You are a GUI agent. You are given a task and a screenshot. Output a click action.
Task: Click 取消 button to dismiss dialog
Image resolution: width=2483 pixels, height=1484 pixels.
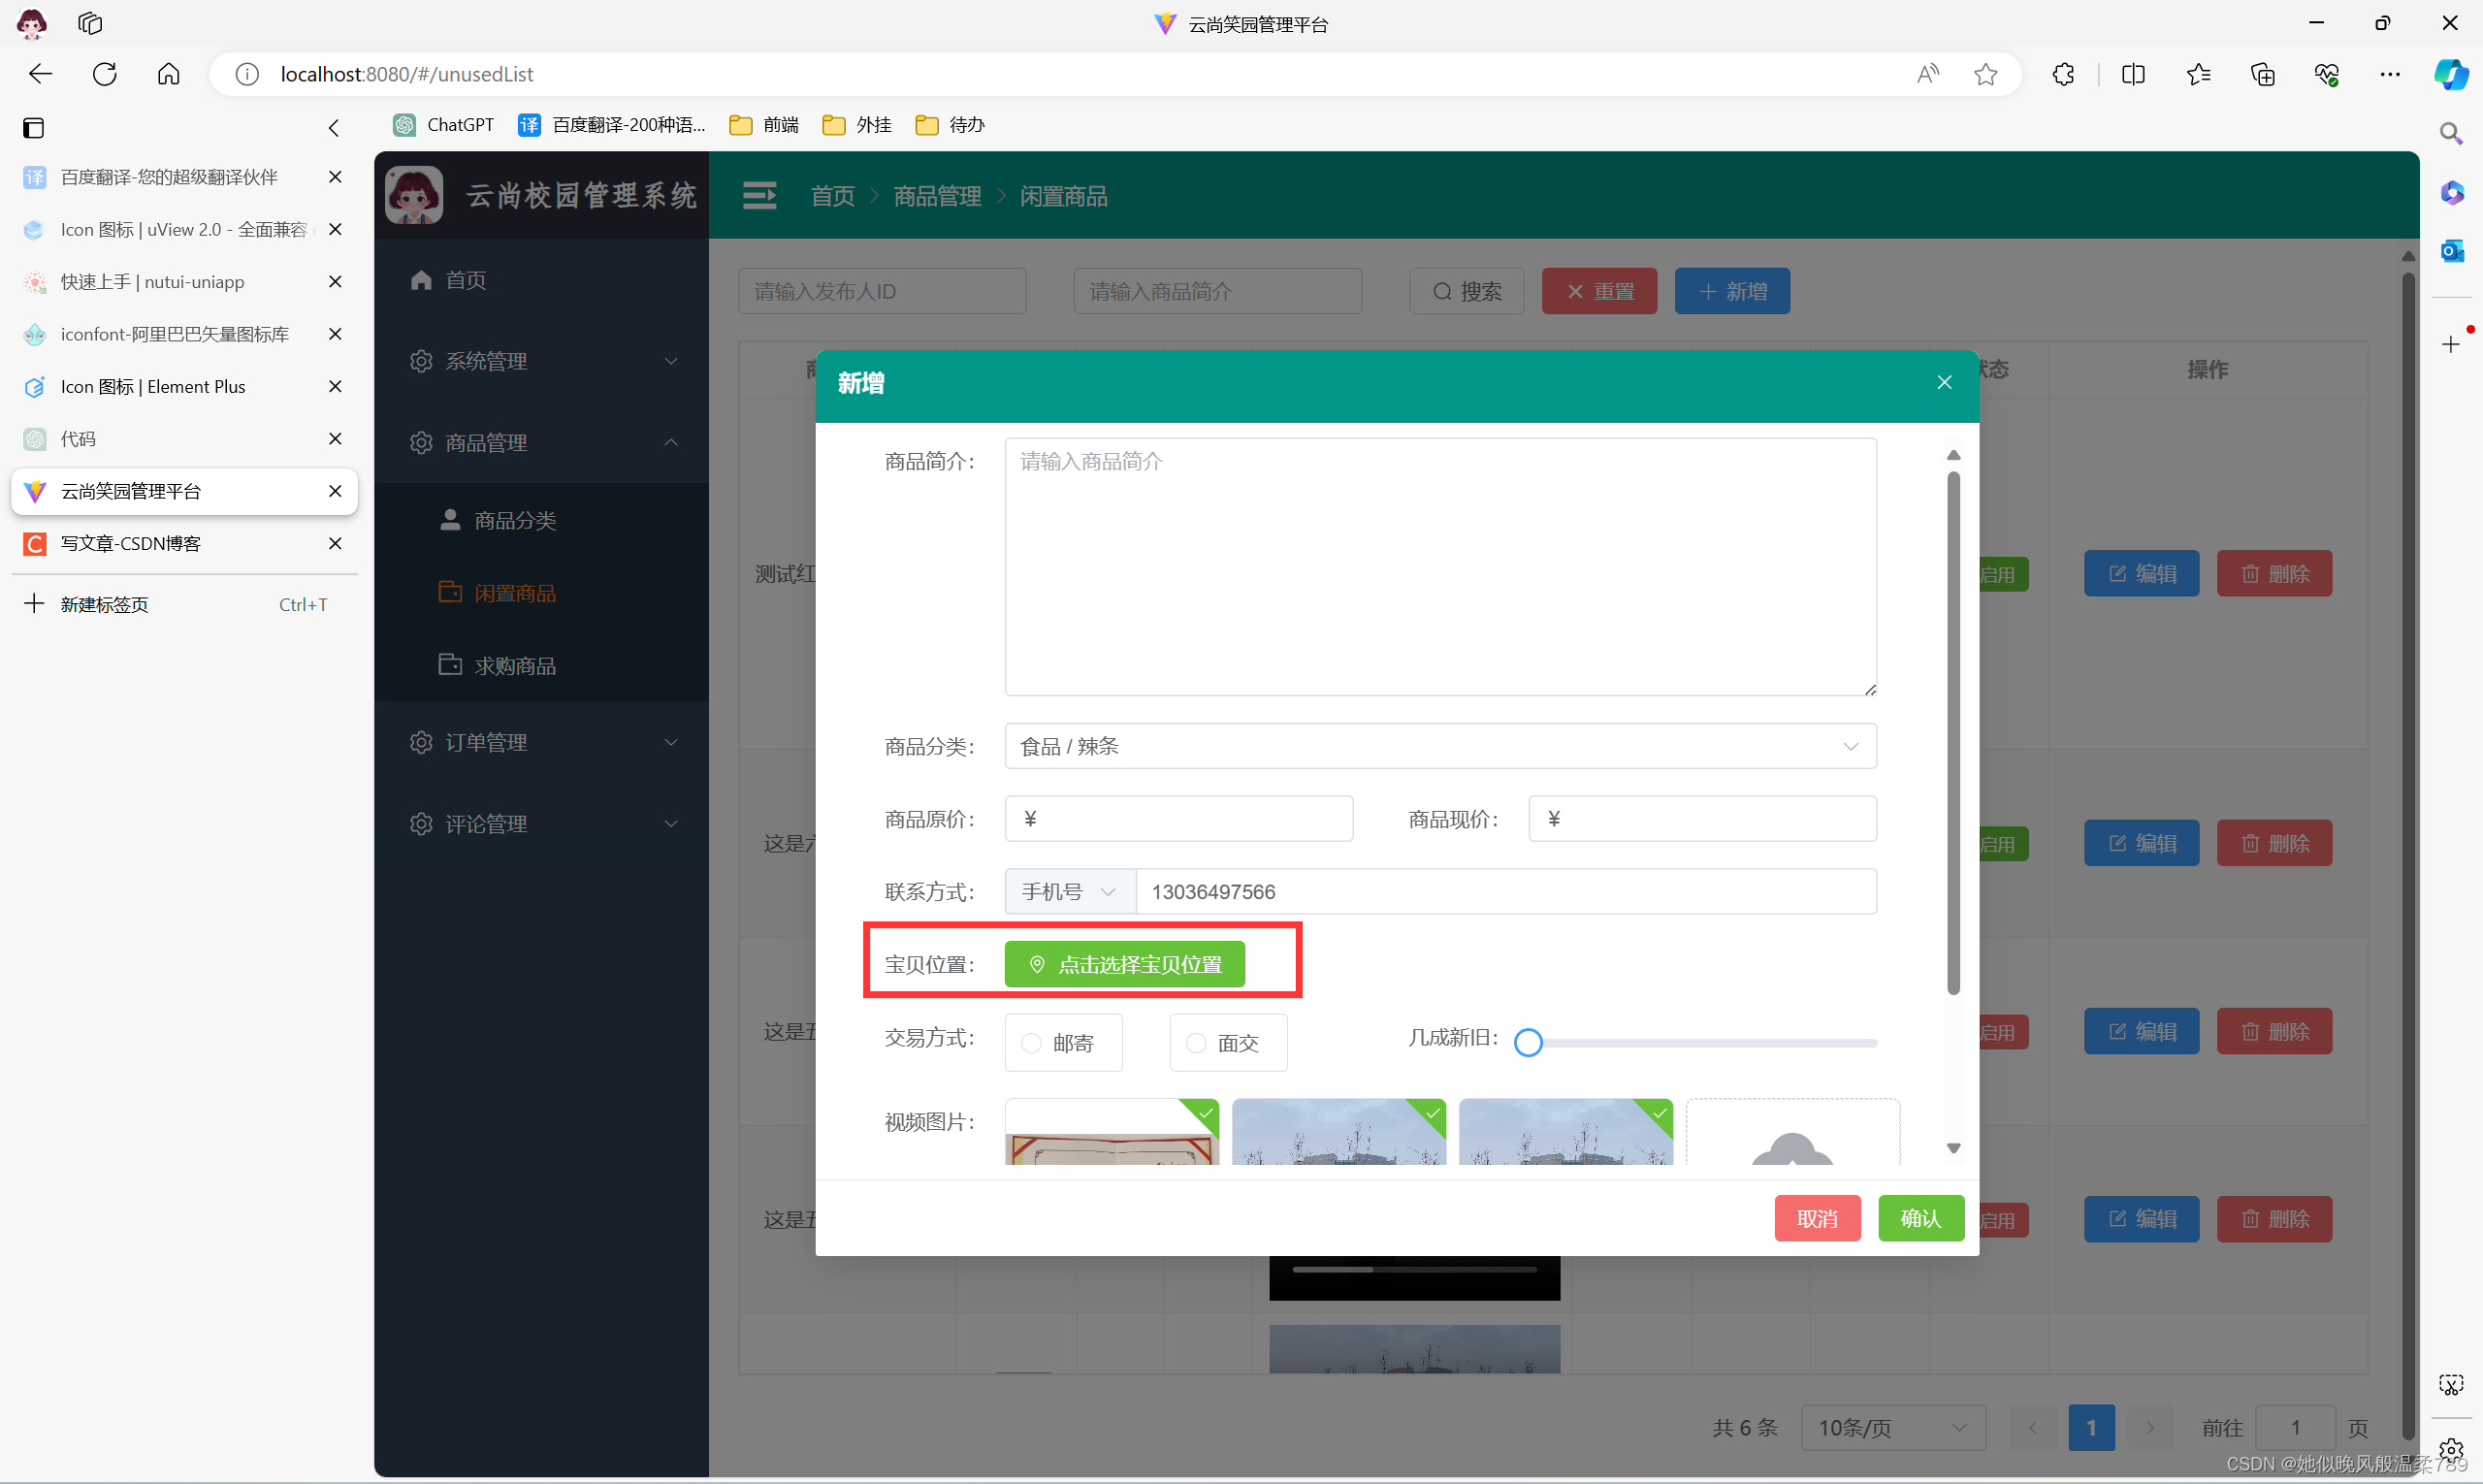(1818, 1217)
